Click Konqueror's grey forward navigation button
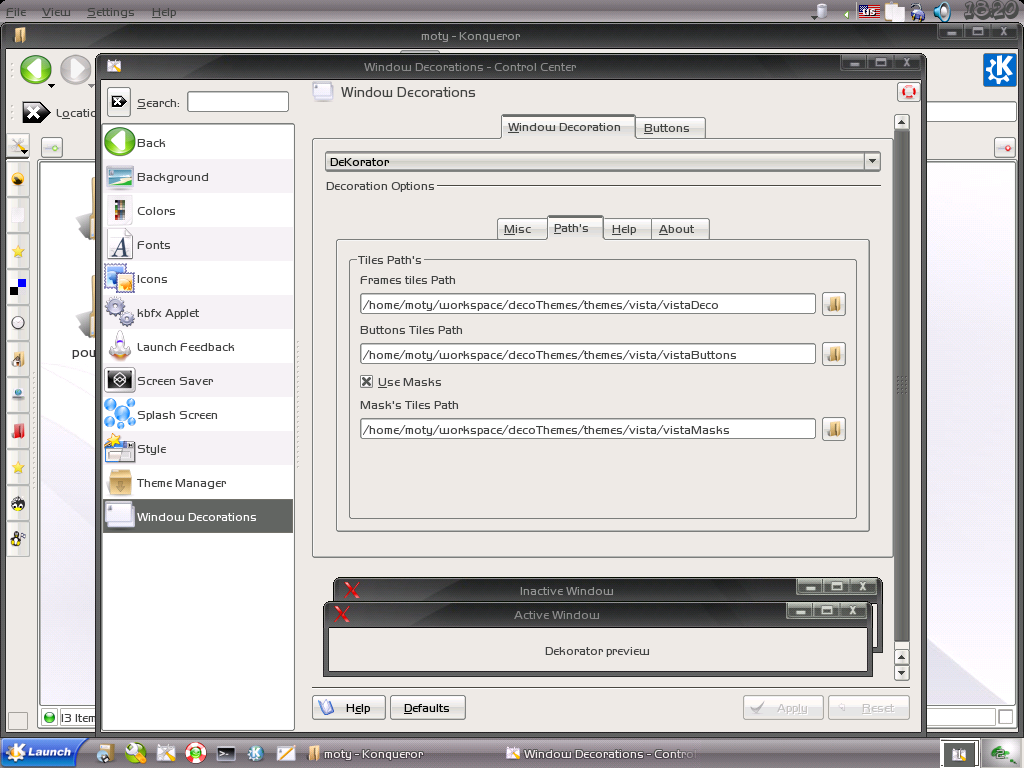This screenshot has height=768, width=1024. (75, 69)
